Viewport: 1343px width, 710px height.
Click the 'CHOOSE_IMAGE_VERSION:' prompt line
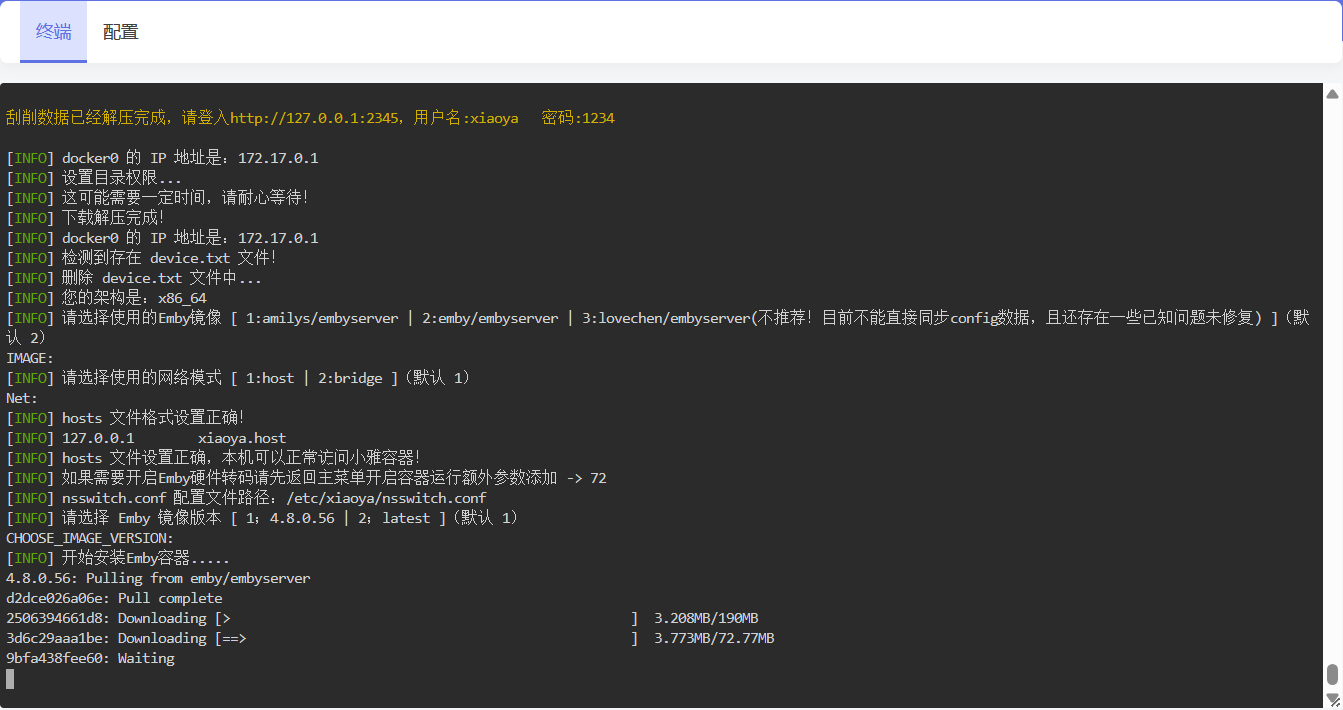pos(90,538)
